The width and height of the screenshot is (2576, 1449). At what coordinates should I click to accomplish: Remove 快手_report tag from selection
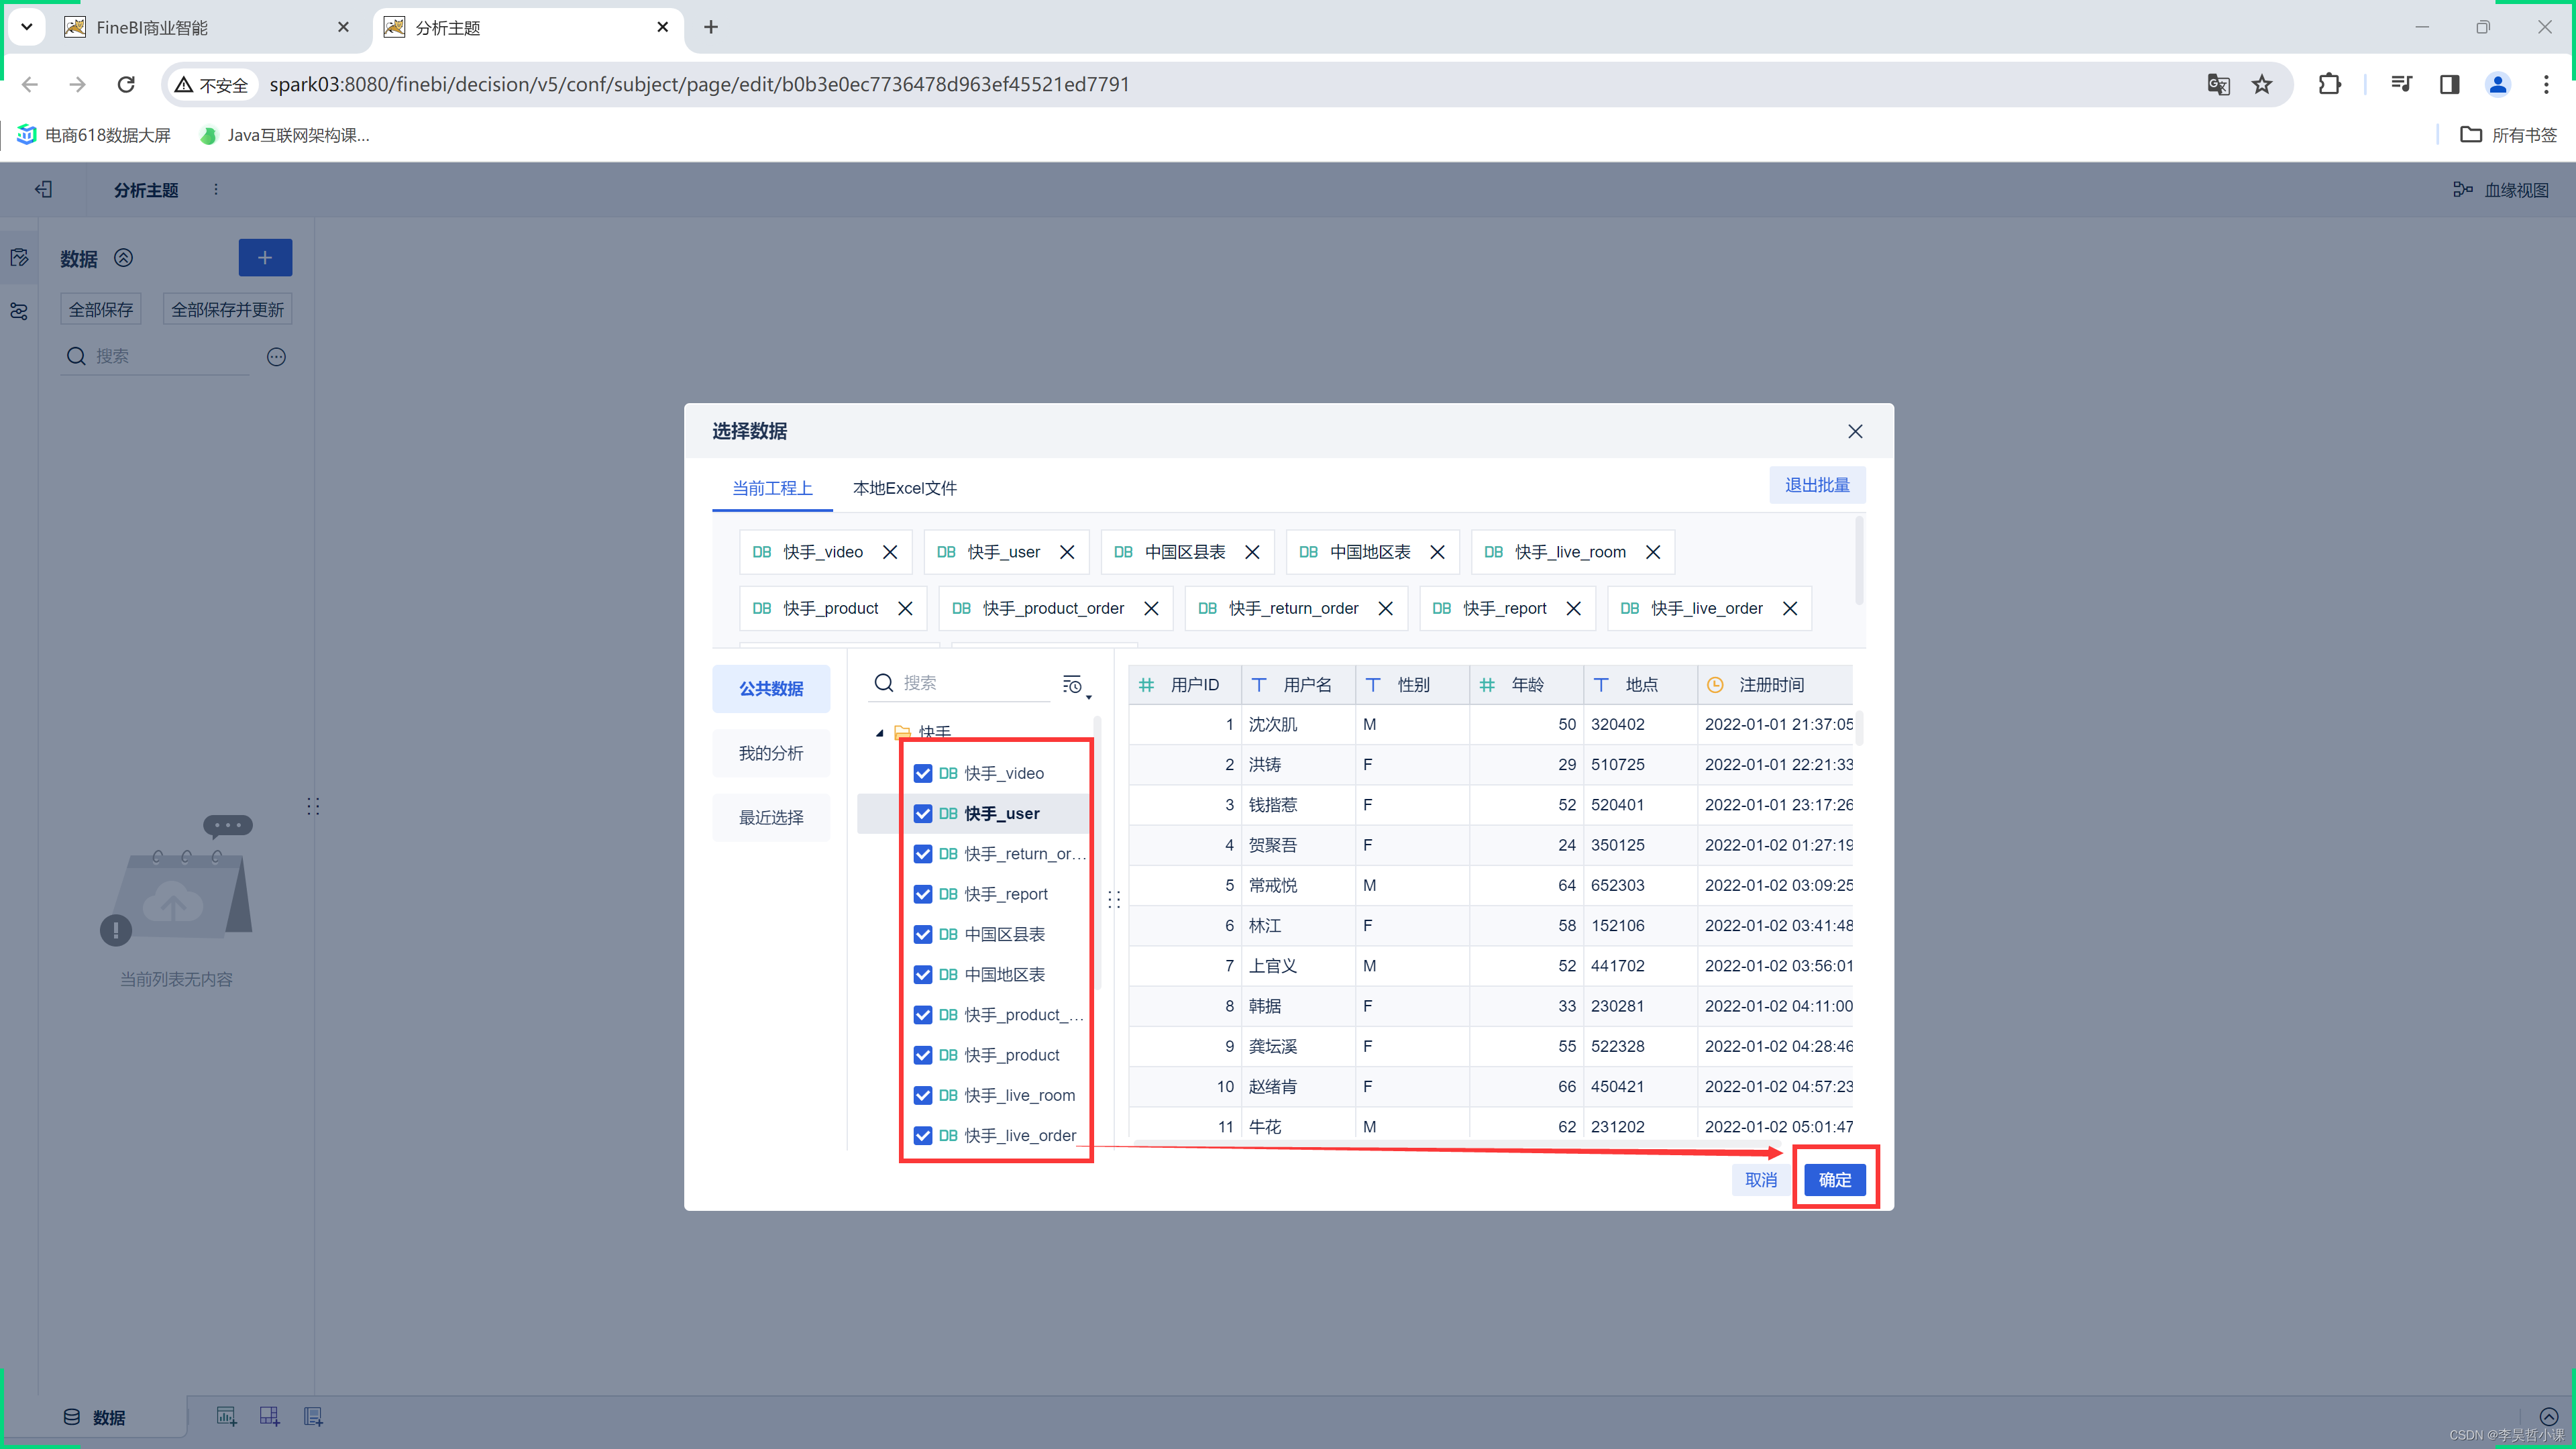tap(1573, 608)
